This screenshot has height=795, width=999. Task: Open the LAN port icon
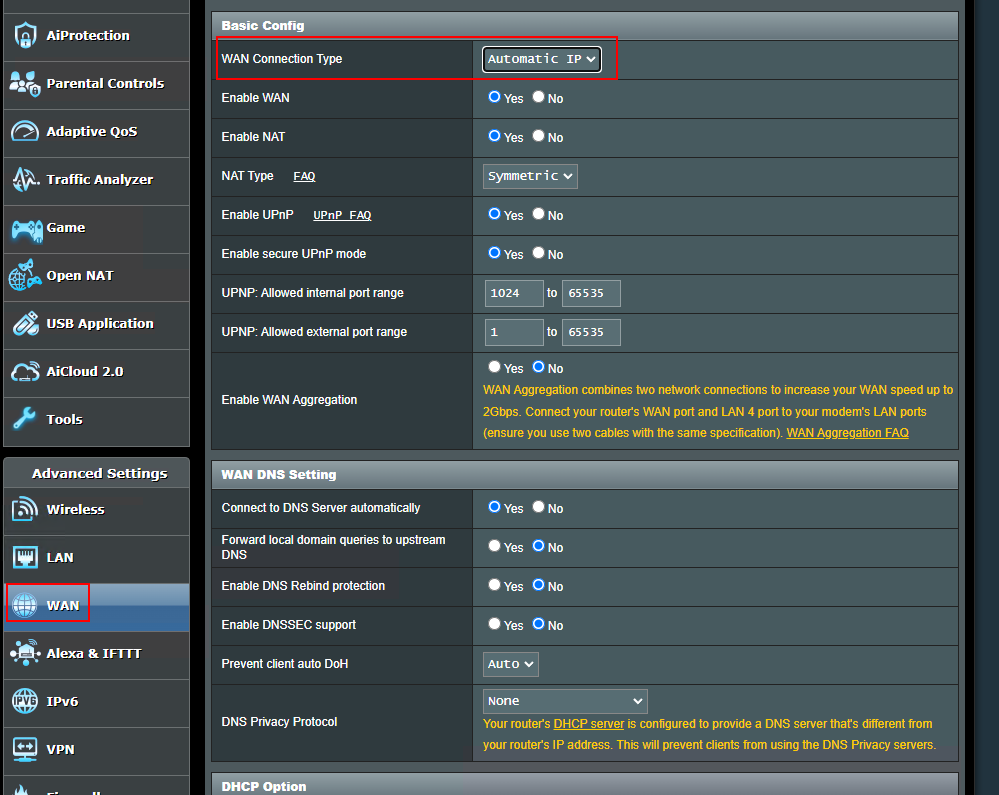click(x=25, y=557)
